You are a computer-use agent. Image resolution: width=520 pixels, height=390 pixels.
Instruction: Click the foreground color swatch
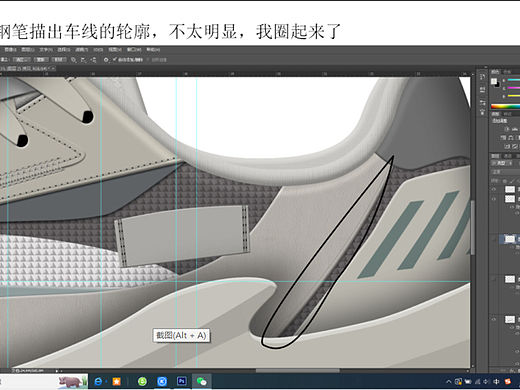[x=494, y=81]
